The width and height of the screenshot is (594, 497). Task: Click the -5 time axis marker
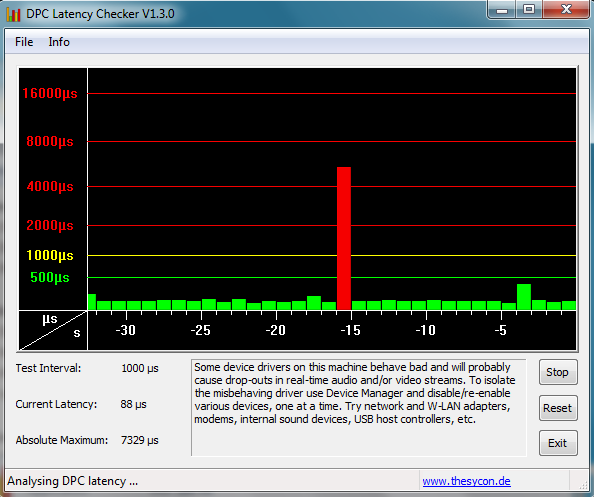(500, 330)
